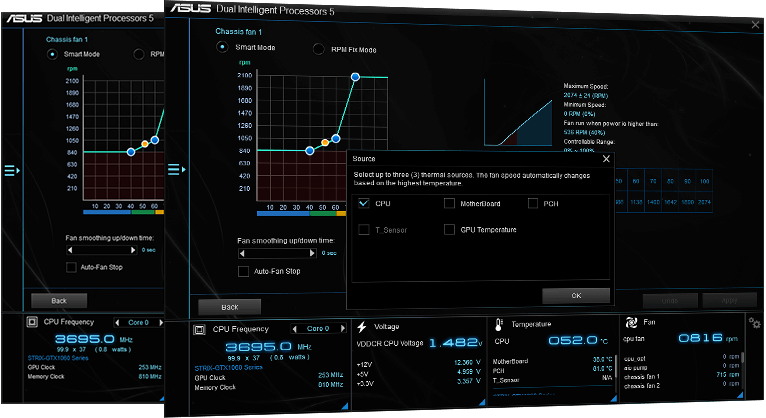Select the 1050 rpm curve point in the back window
The height and width of the screenshot is (418, 766).
click(155, 140)
